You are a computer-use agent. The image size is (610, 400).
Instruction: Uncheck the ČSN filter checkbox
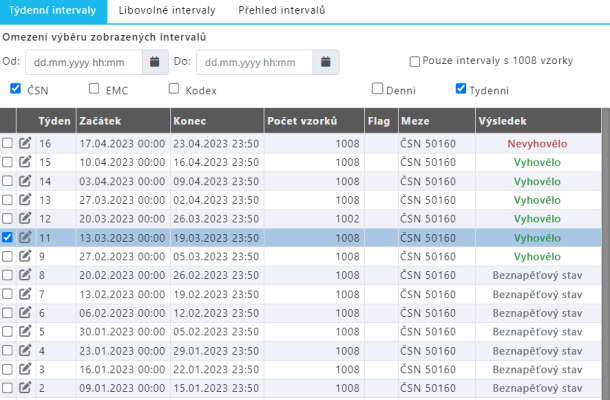point(15,89)
